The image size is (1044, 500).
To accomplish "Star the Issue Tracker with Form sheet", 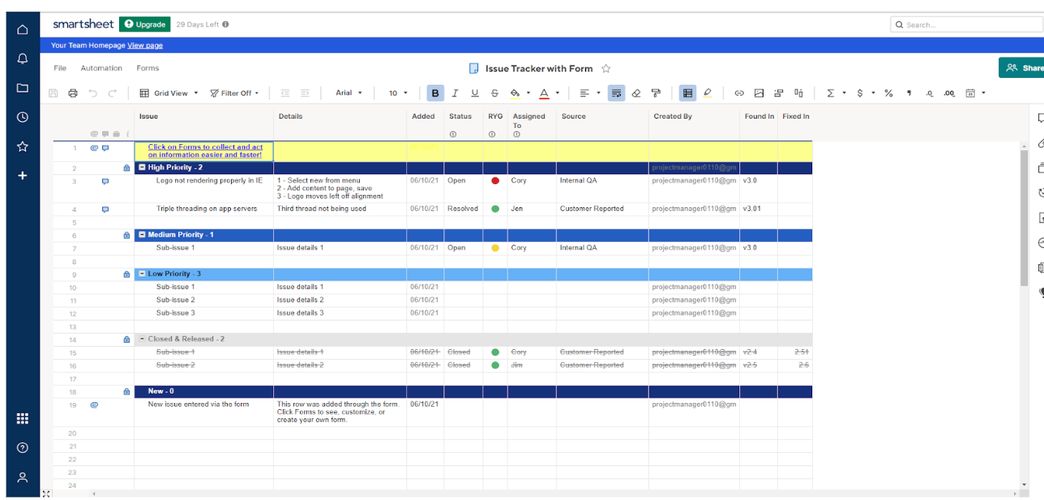I will point(606,69).
